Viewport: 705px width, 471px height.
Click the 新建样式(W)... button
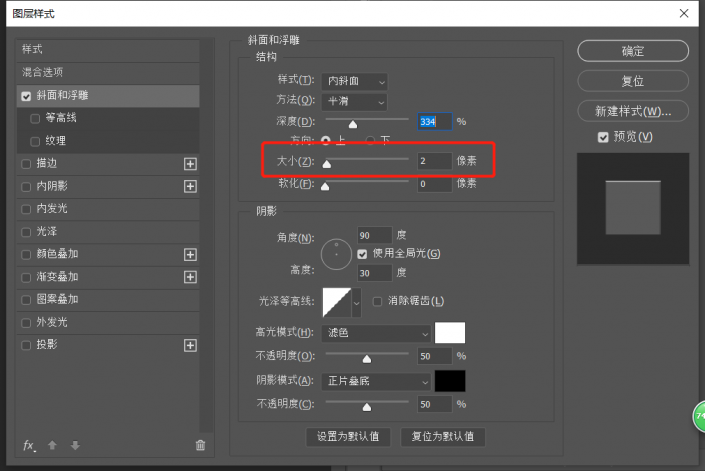click(633, 111)
